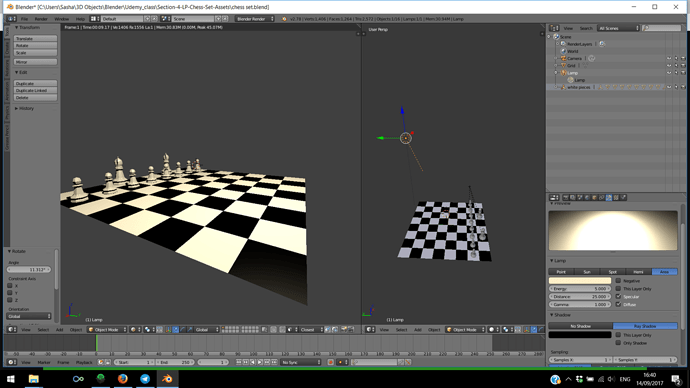This screenshot has height=388, width=690.
Task: Toggle the Only Shadow checkbox
Action: (618, 343)
